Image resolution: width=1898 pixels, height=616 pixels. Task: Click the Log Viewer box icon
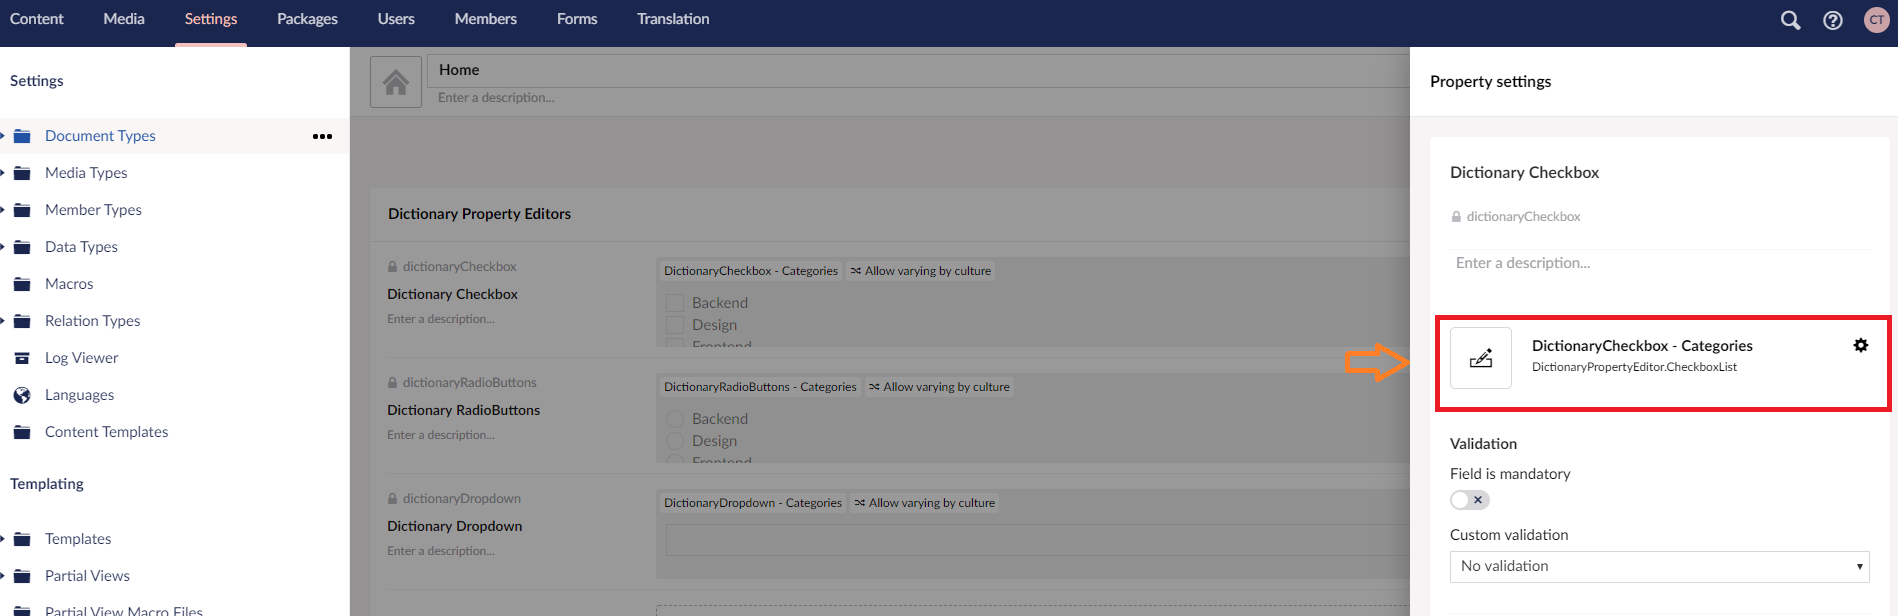click(x=22, y=358)
